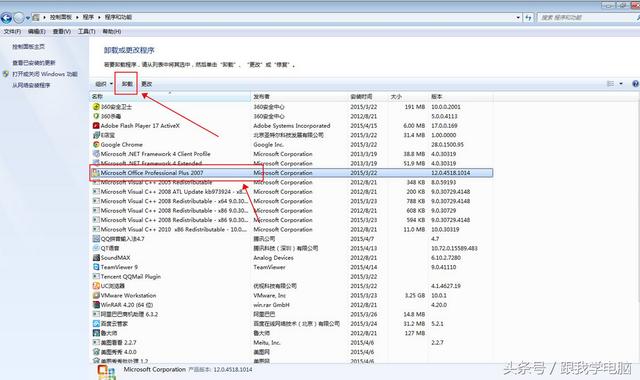Click the Google Chrome icon in list
Screen dimensions: 640x380
[96, 144]
